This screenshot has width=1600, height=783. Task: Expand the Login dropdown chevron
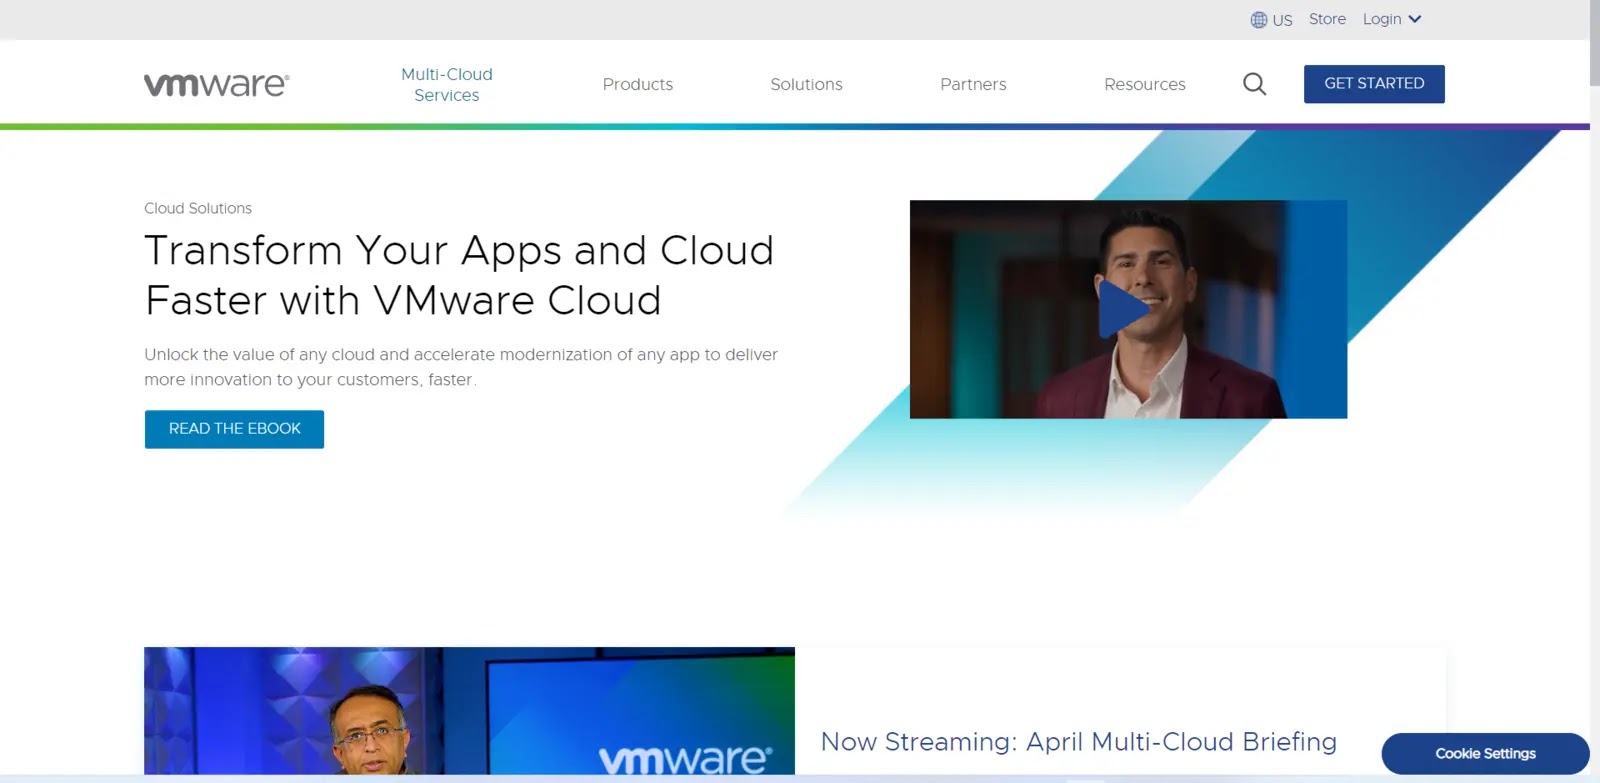point(1414,19)
